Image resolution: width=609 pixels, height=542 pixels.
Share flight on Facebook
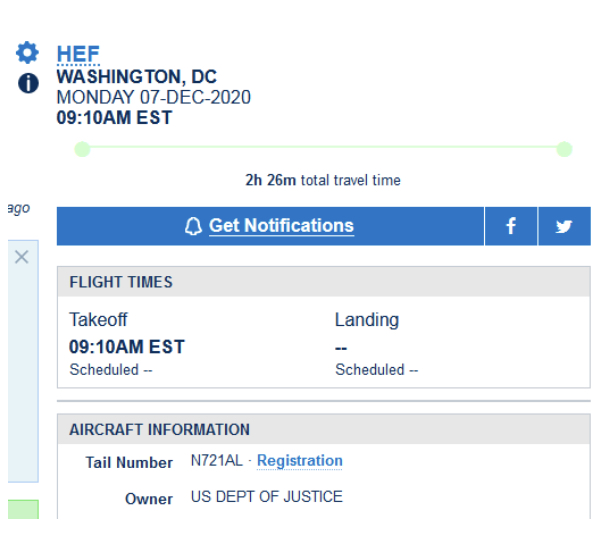[511, 226]
